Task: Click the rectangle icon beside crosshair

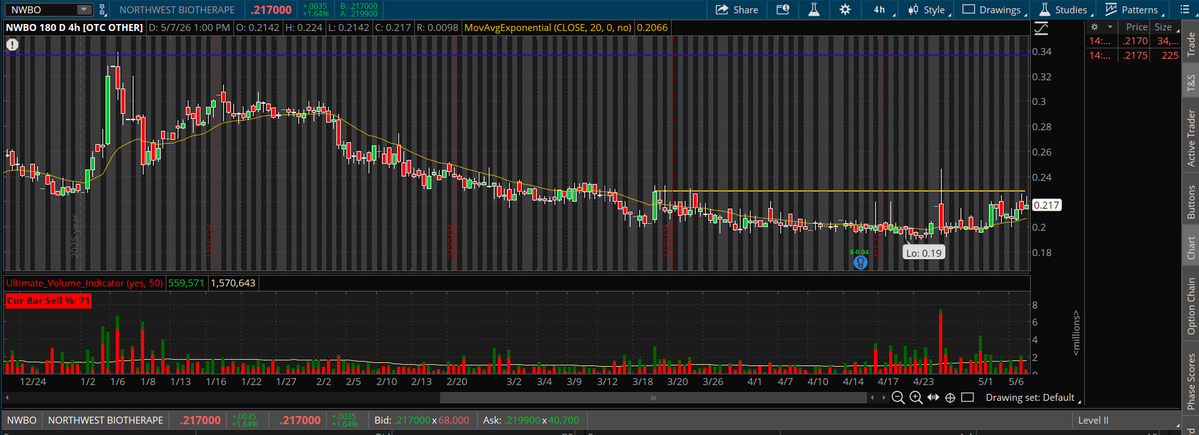Action: tap(967, 398)
